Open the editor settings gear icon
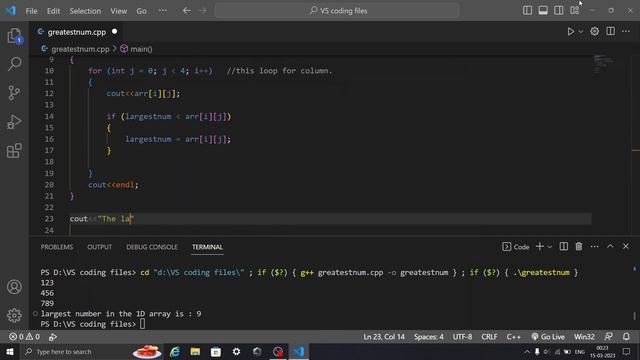The width and height of the screenshot is (640, 360). tap(595, 31)
